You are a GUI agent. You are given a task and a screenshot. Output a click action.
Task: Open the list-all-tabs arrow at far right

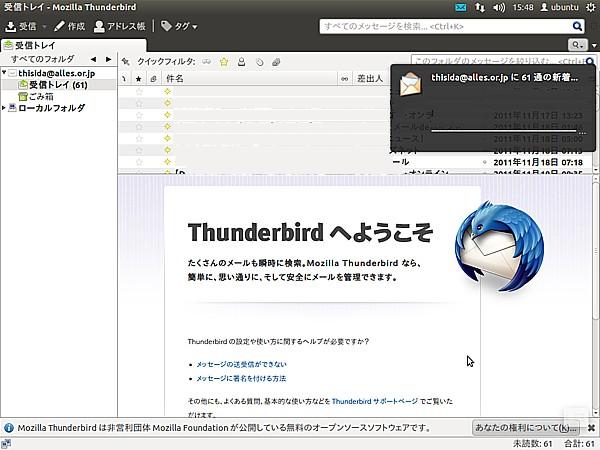(594, 46)
